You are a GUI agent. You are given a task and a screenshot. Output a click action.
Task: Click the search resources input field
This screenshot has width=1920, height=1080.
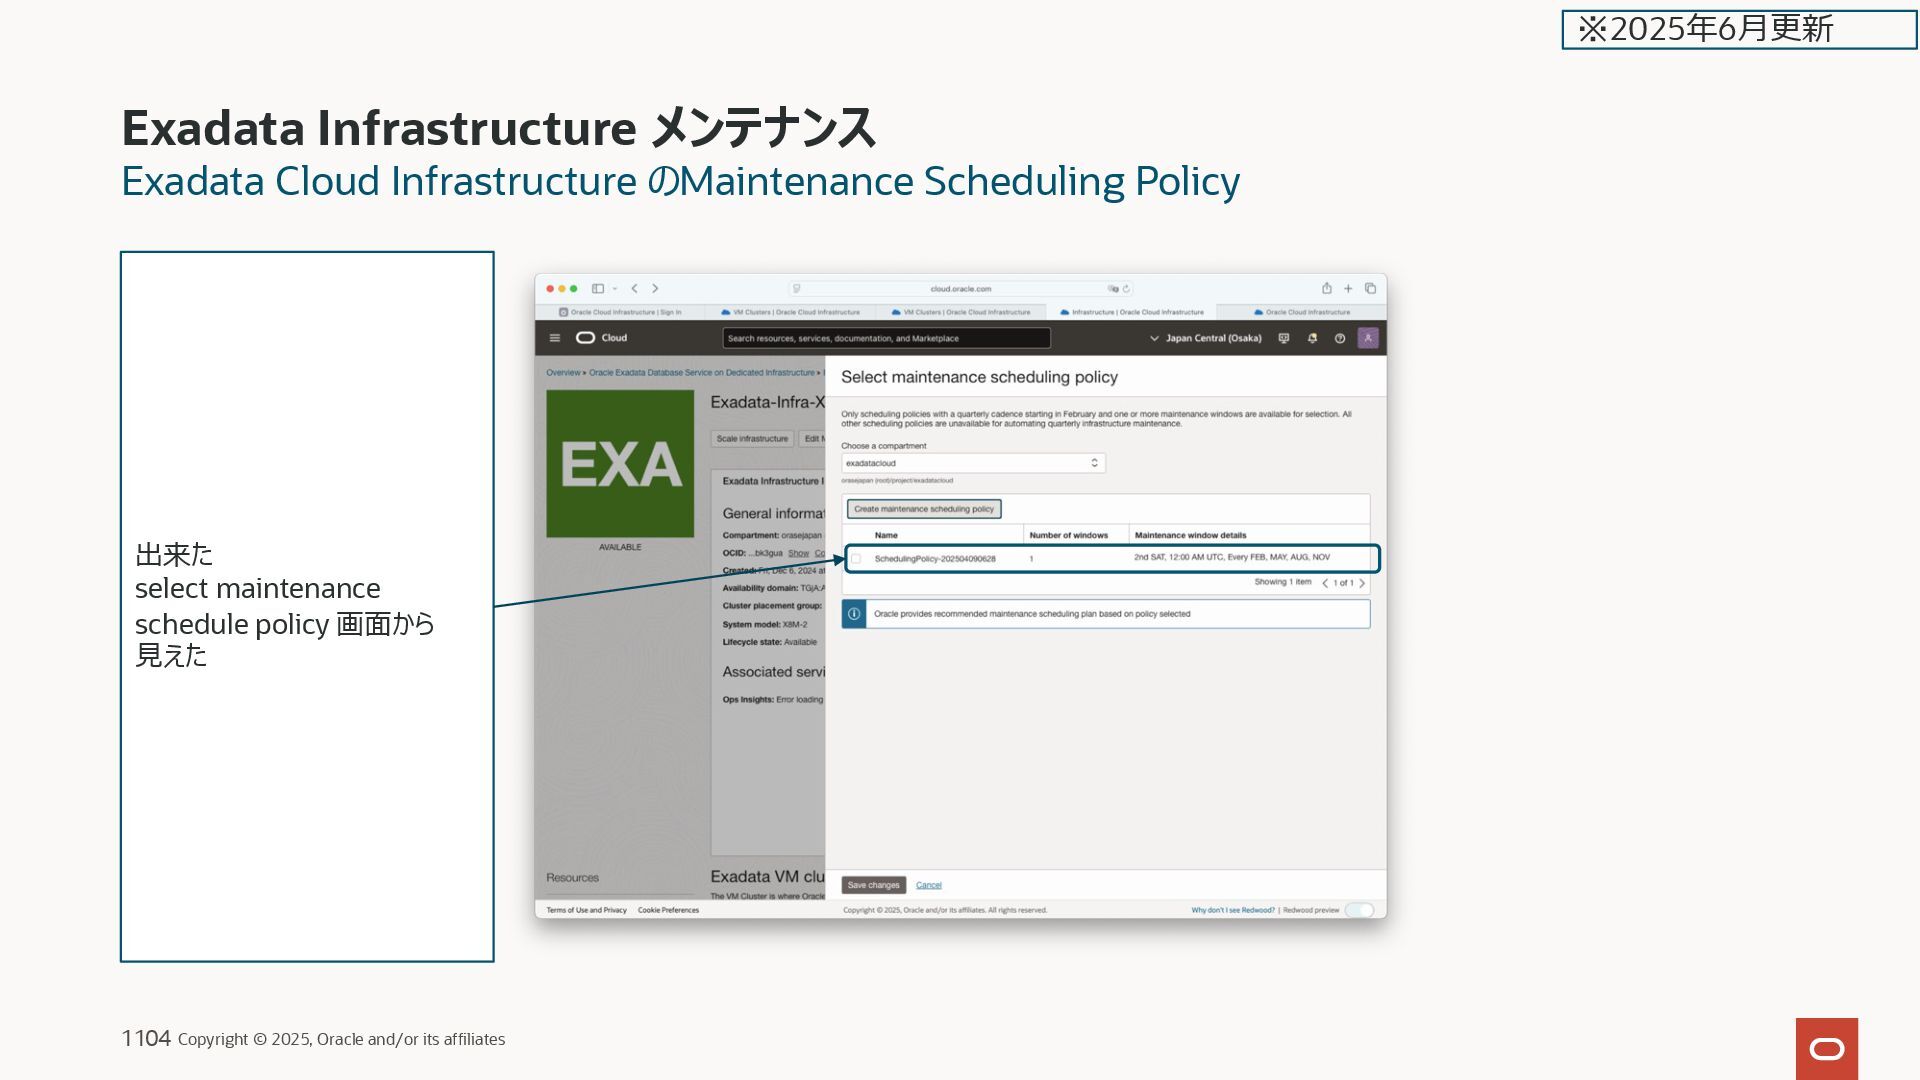(886, 338)
